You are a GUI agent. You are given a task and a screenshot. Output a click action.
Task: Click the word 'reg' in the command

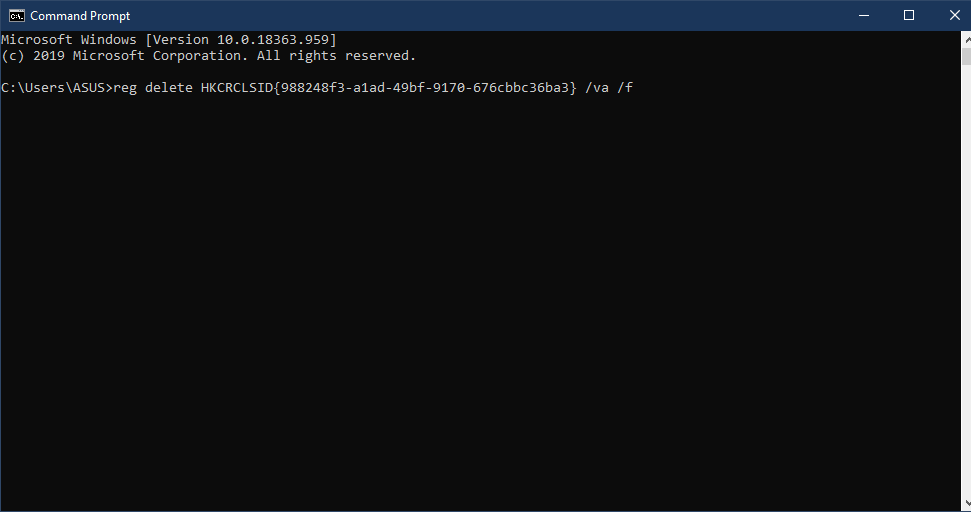click(x=125, y=88)
